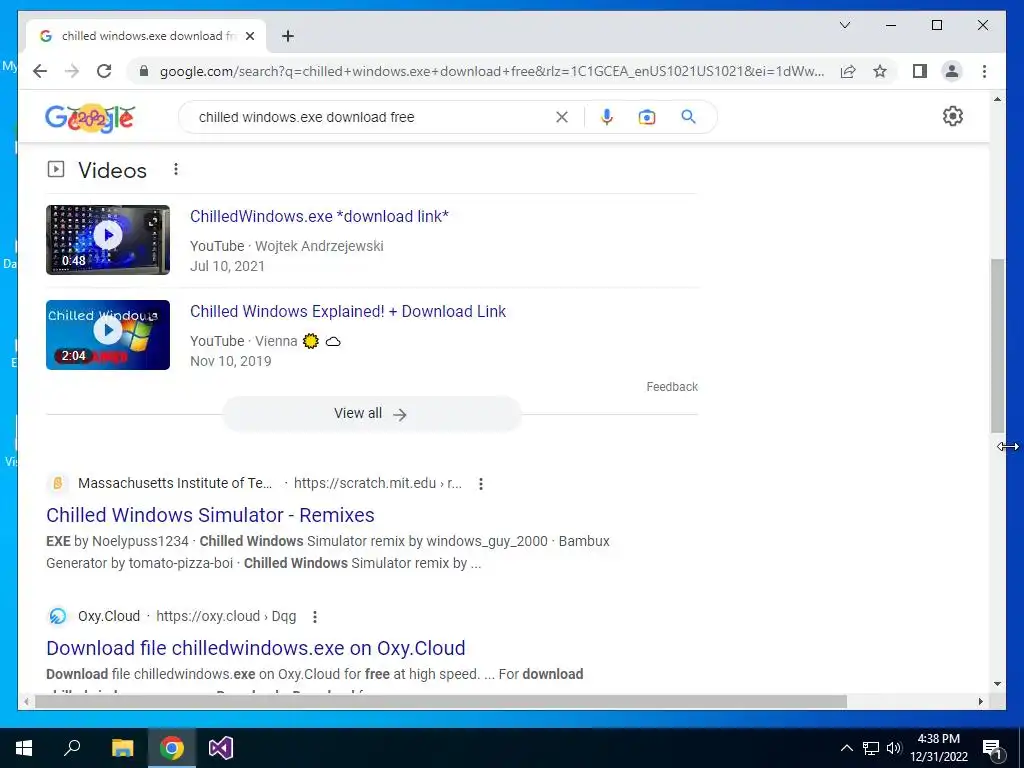The image size is (1024, 768).
Task: Open the taskbar clock and date
Action: tap(938, 748)
